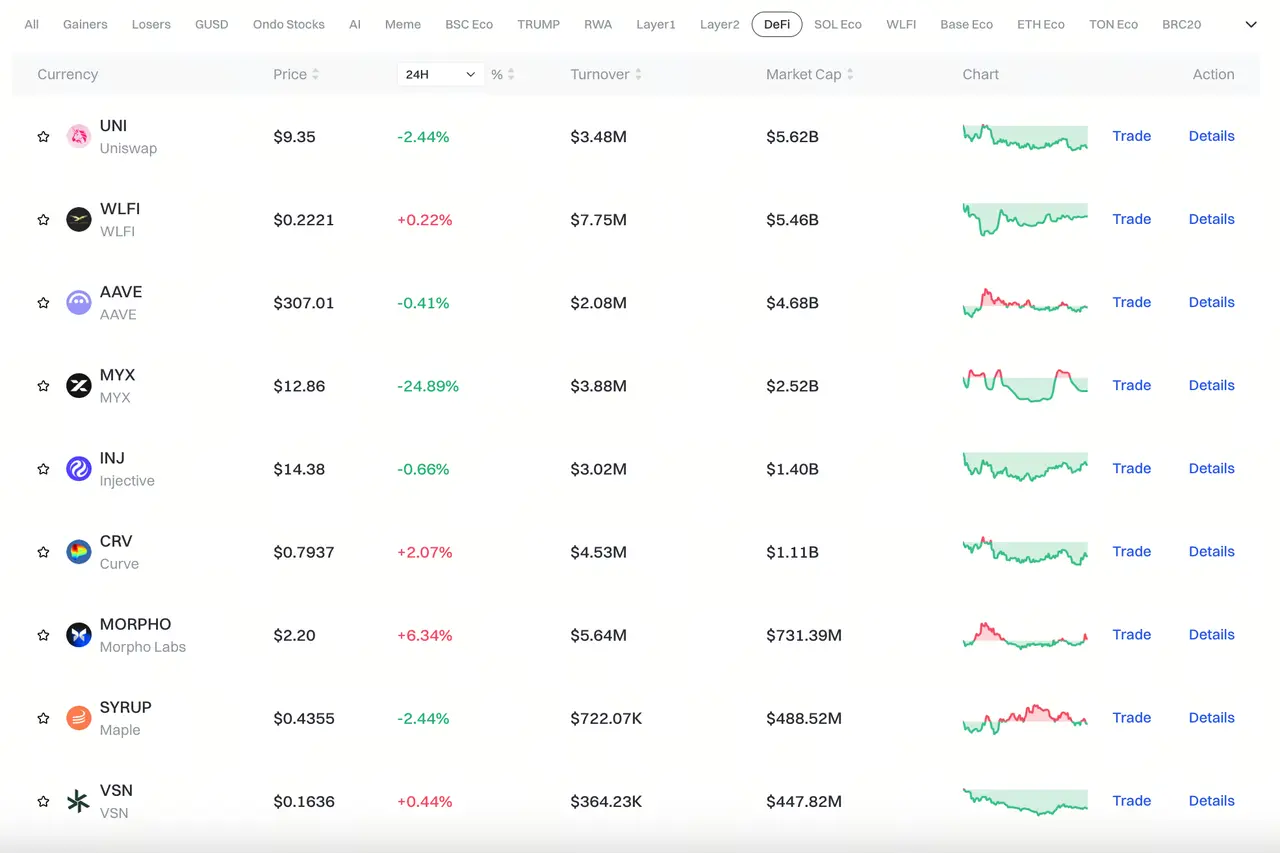Click the Maple SYRUP logo

point(79,717)
